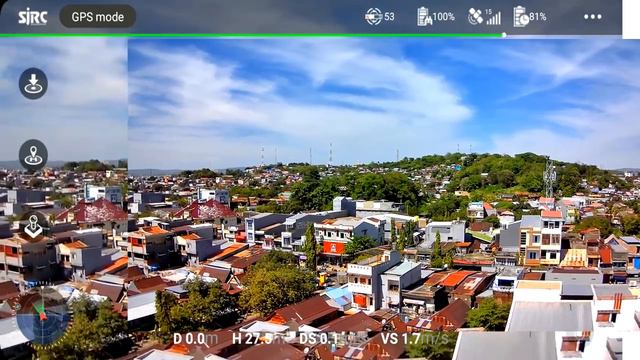640x360 pixels.
Task: Check the remote signal icon showing 53
Action: pos(380,17)
